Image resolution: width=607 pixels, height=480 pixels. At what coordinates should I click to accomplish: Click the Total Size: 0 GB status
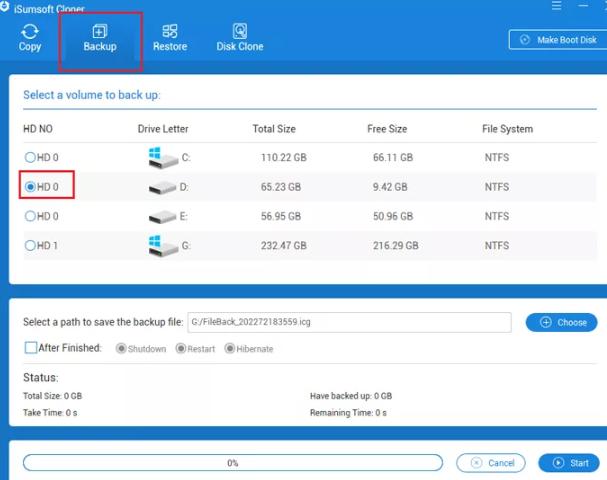pos(52,396)
